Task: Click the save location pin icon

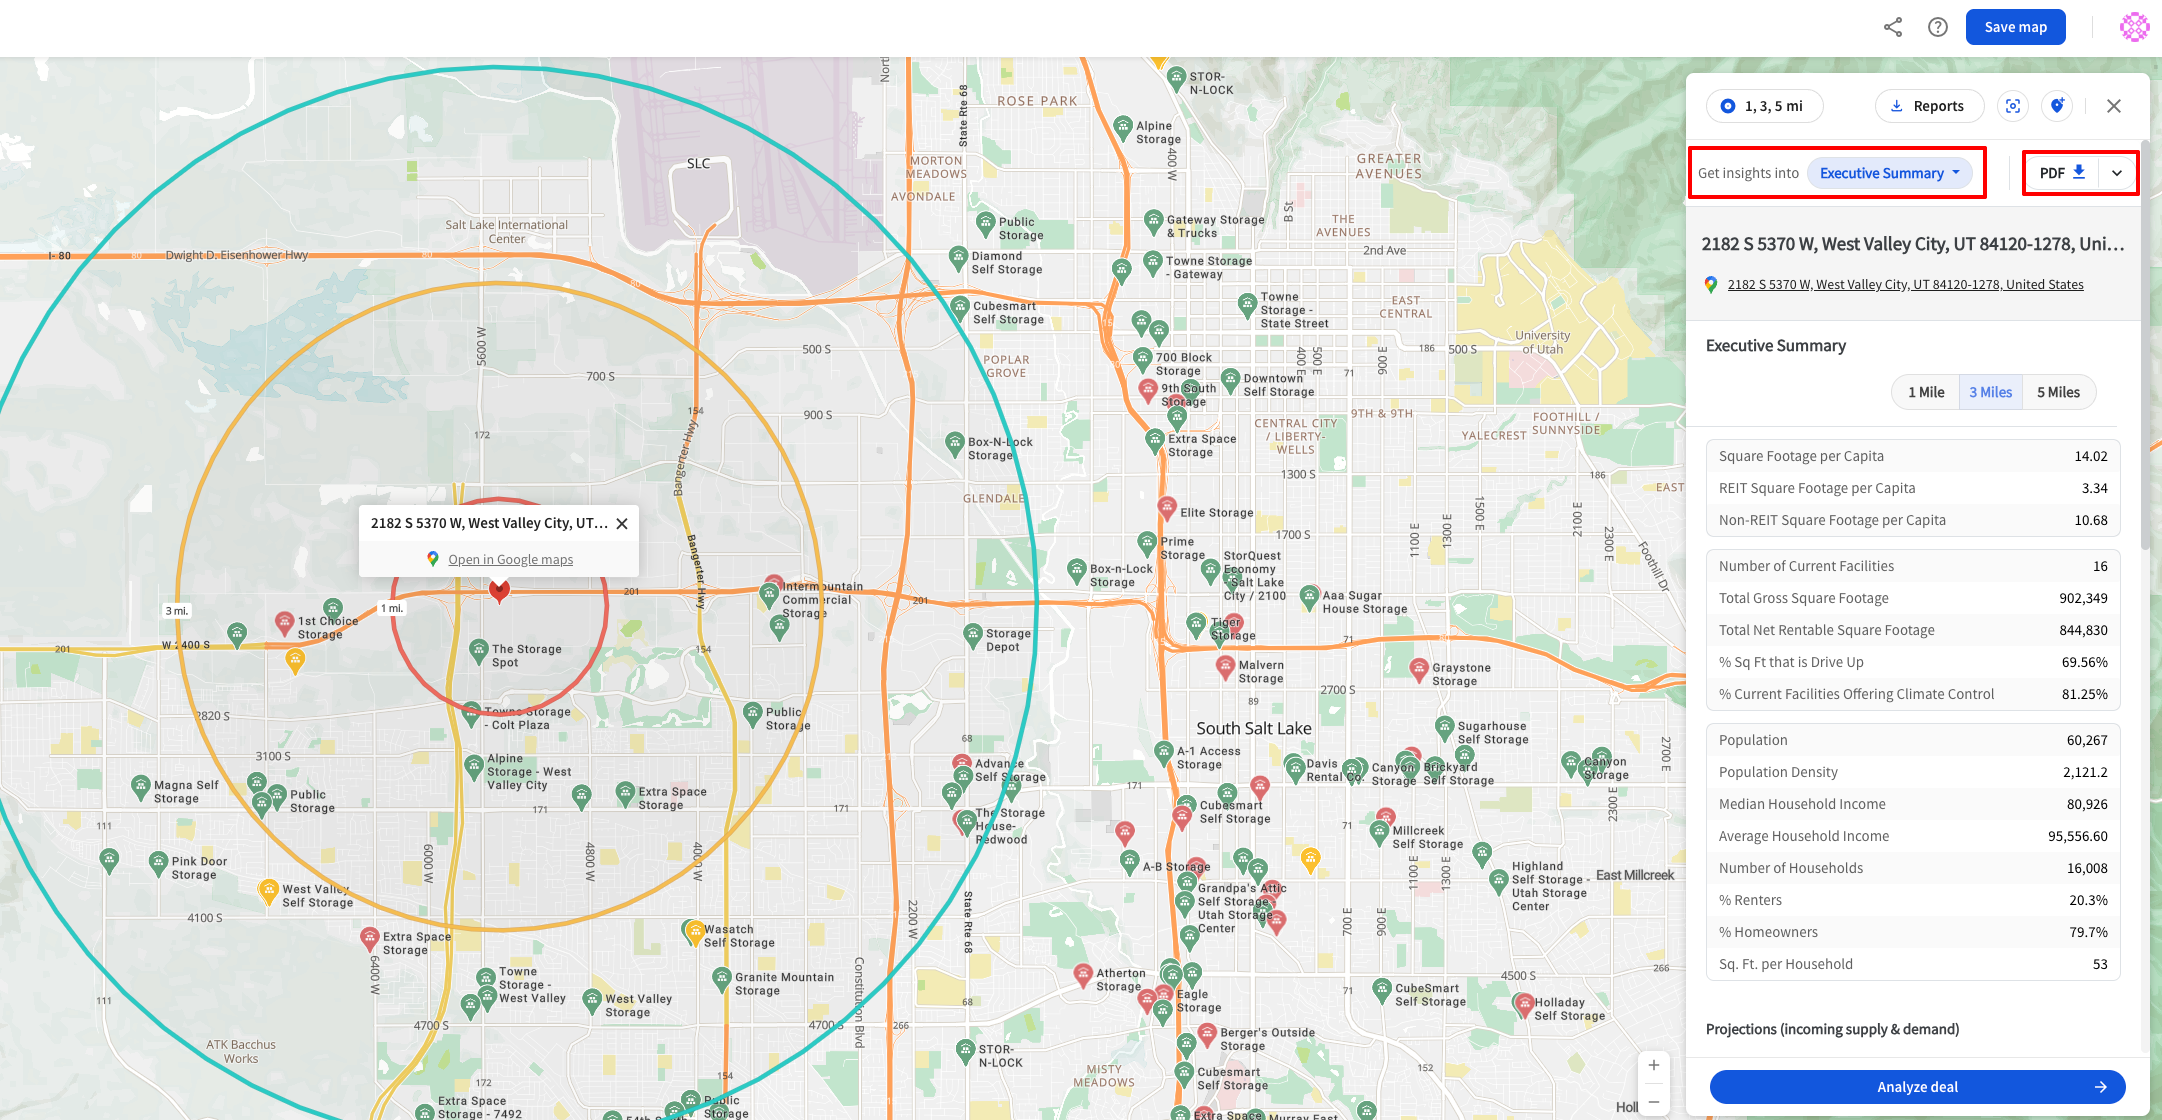Action: [2057, 106]
